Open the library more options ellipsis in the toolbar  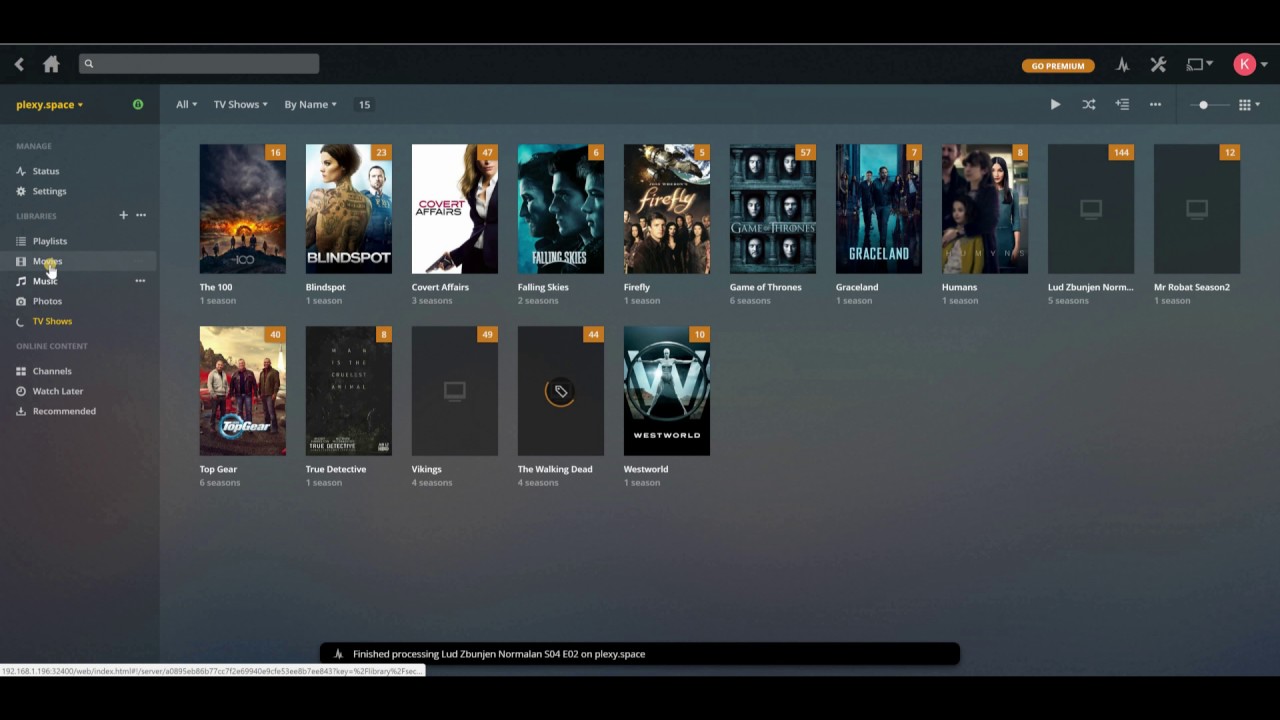click(x=1155, y=104)
